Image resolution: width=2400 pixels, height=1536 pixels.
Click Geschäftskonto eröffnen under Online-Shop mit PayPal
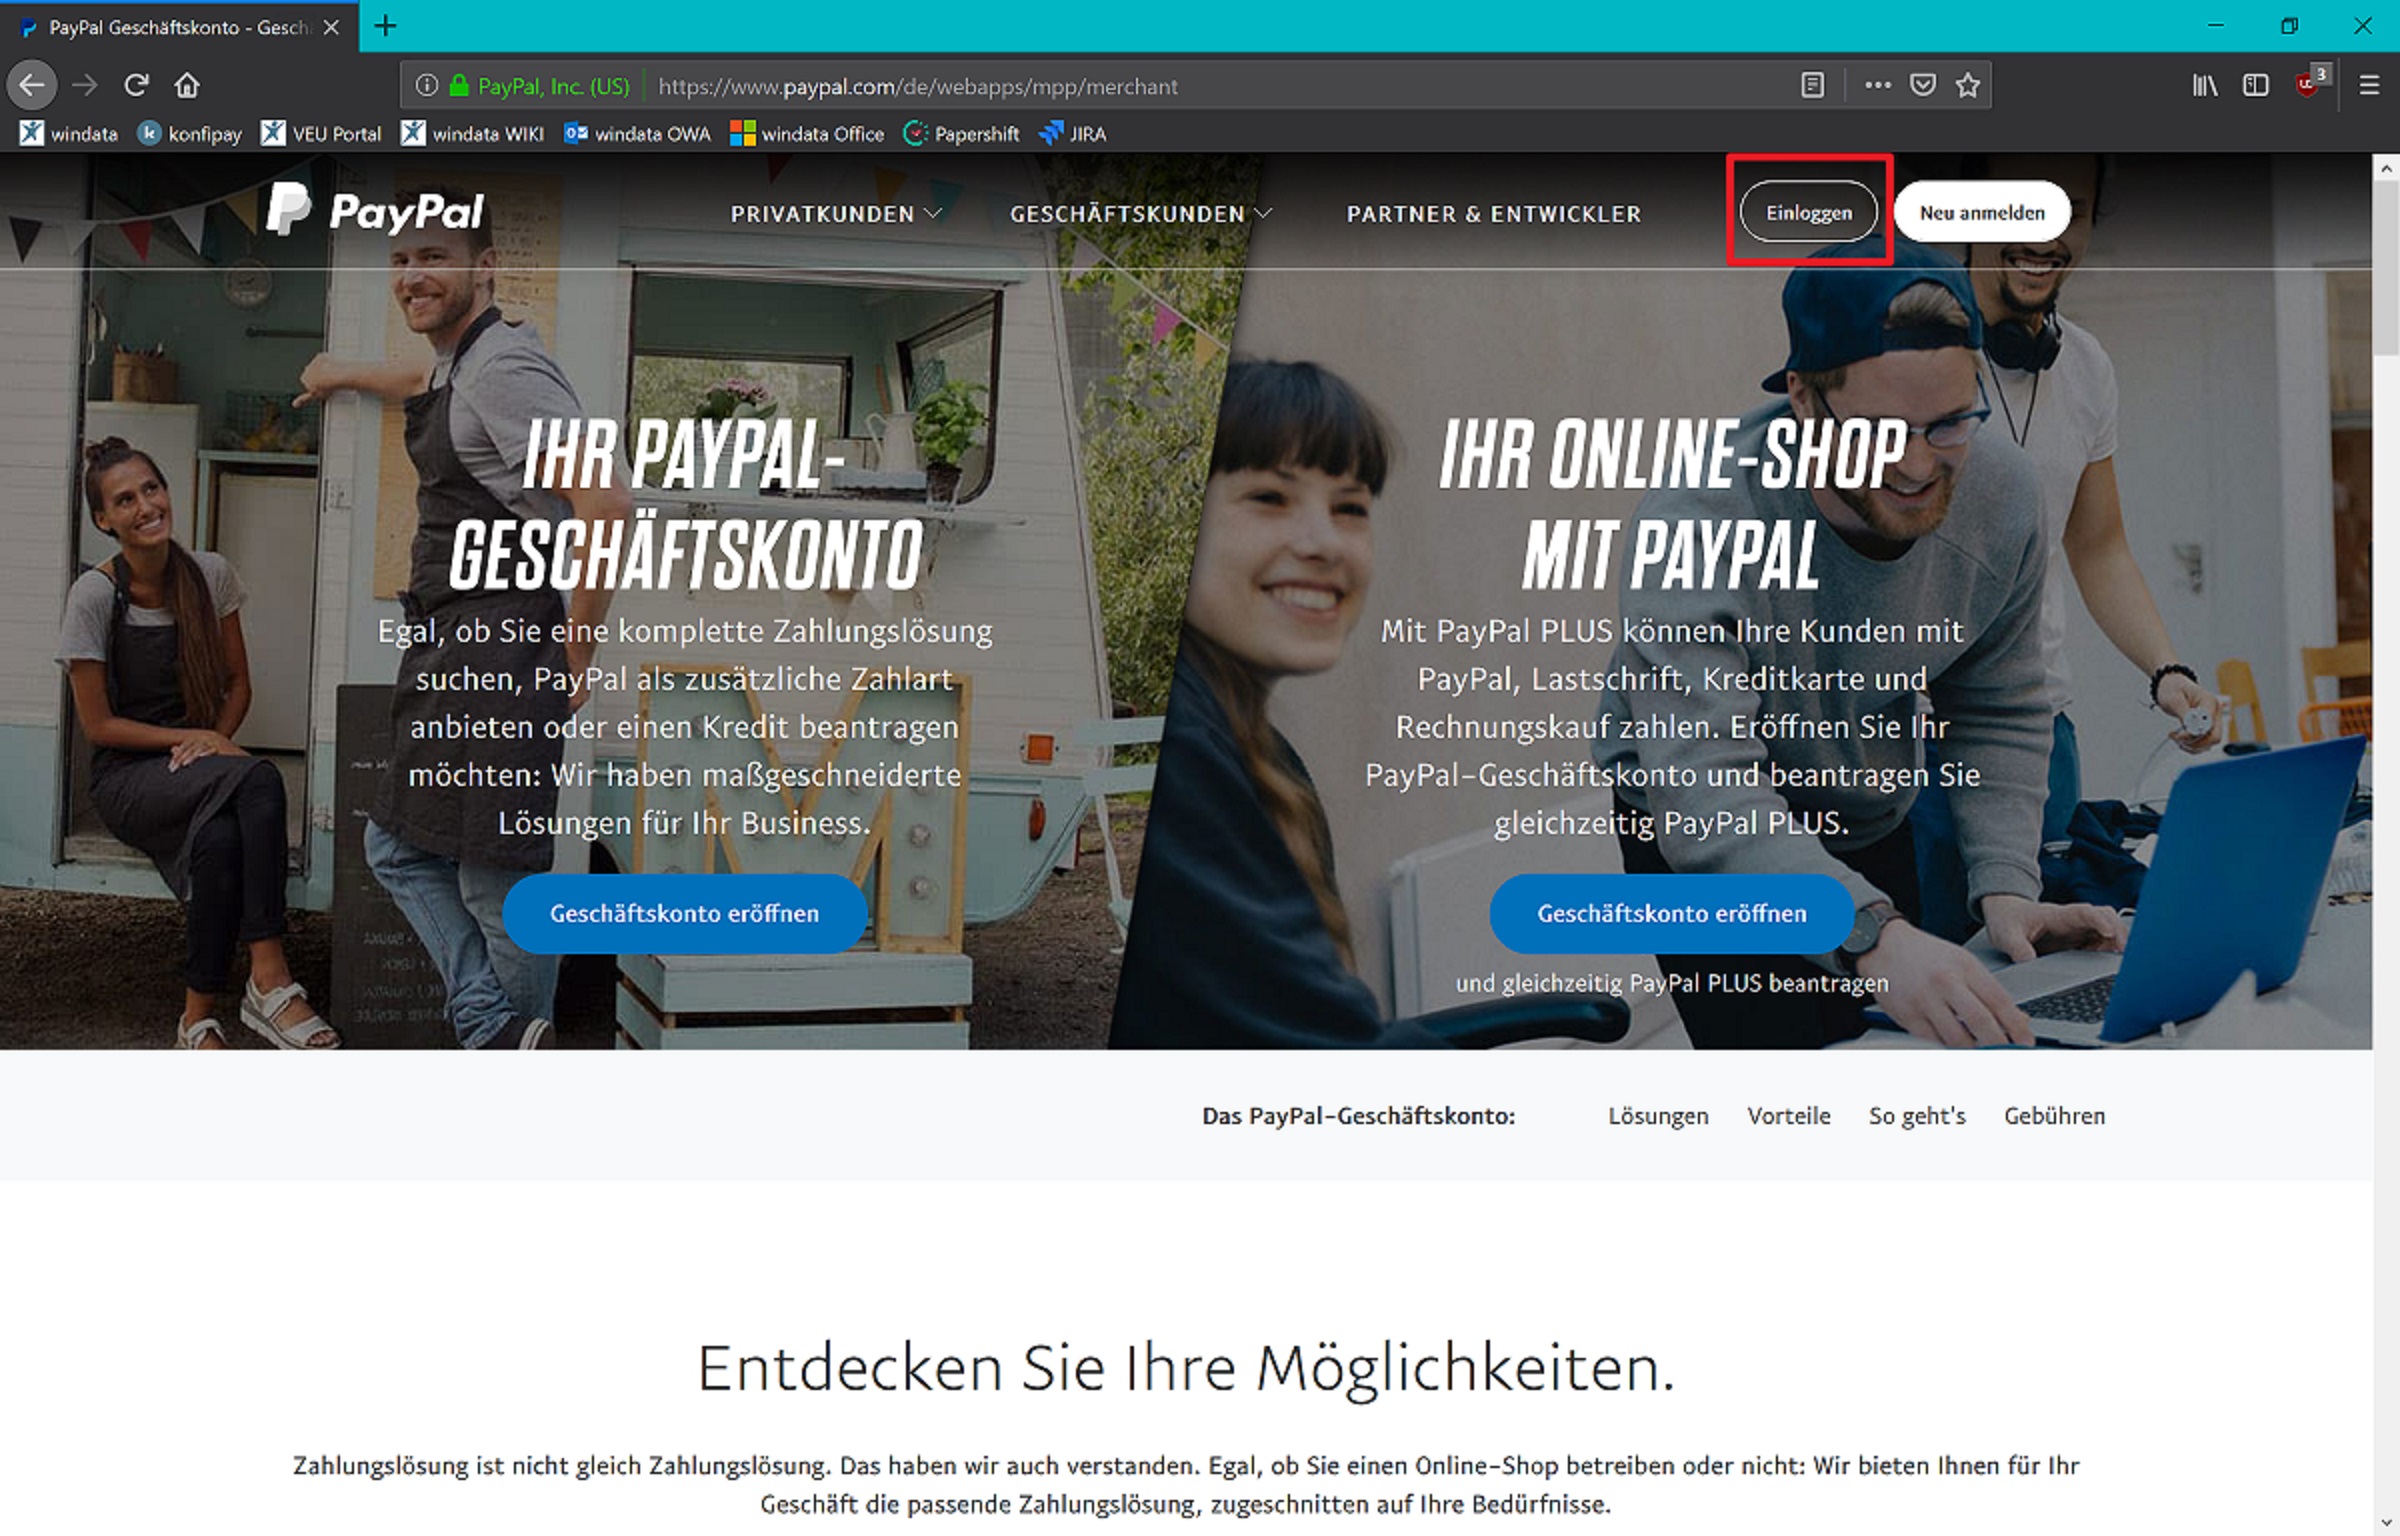[1671, 913]
